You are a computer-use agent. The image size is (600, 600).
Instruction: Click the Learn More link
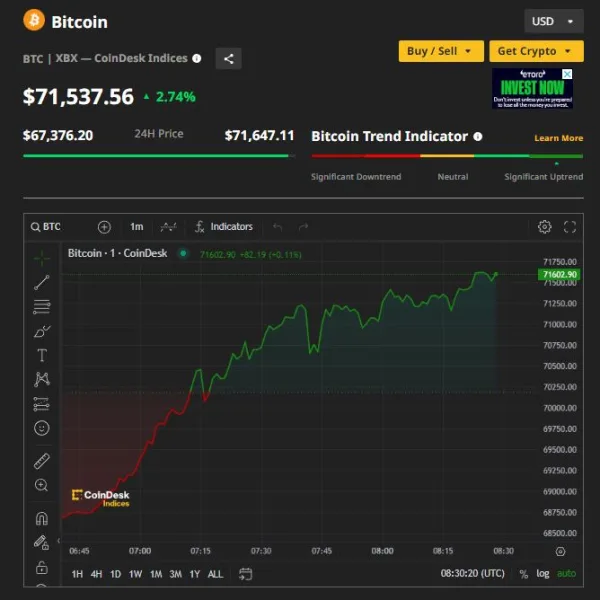click(559, 138)
